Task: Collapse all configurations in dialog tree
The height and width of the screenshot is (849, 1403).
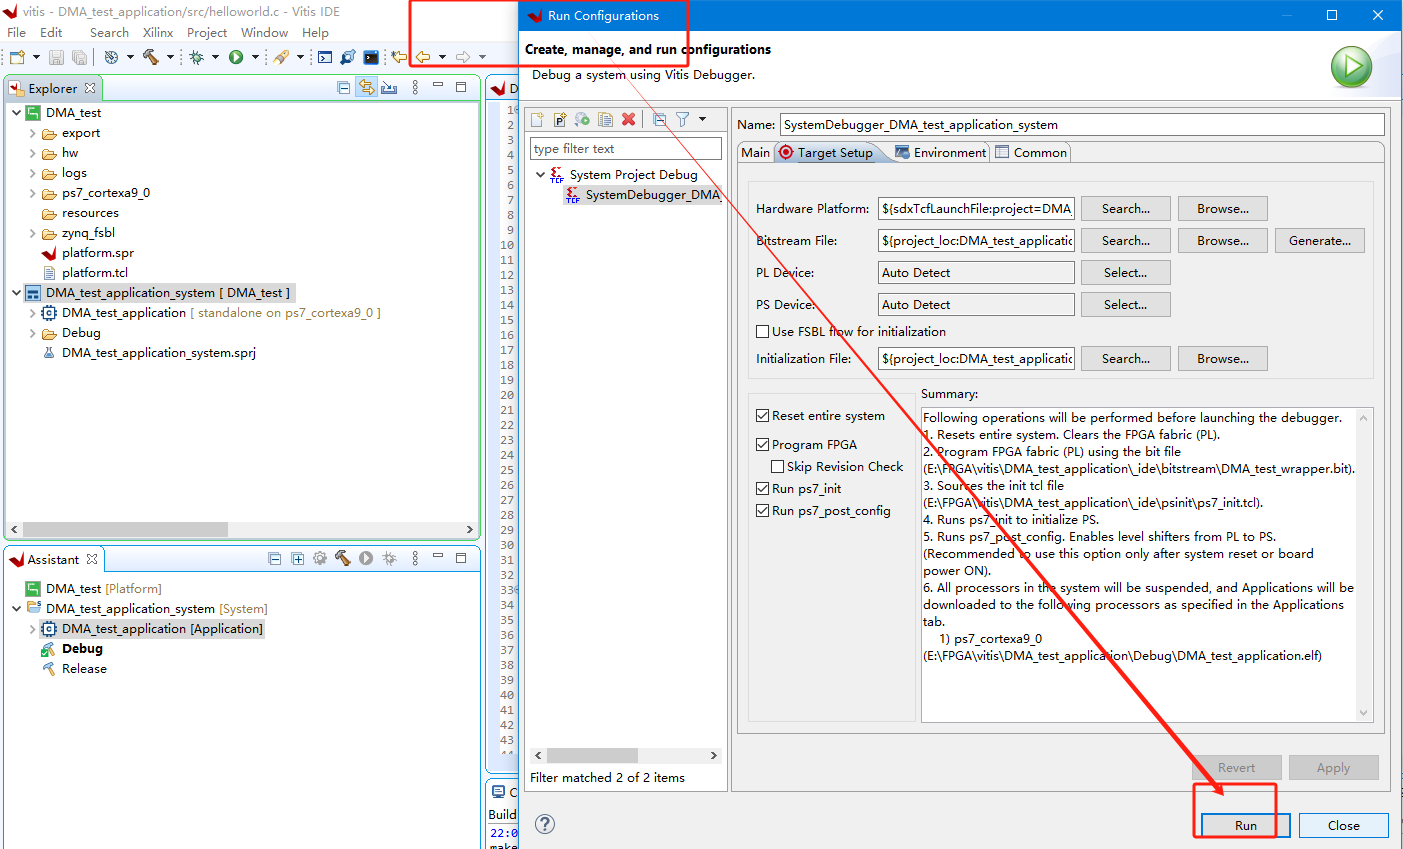Action: 660,119
